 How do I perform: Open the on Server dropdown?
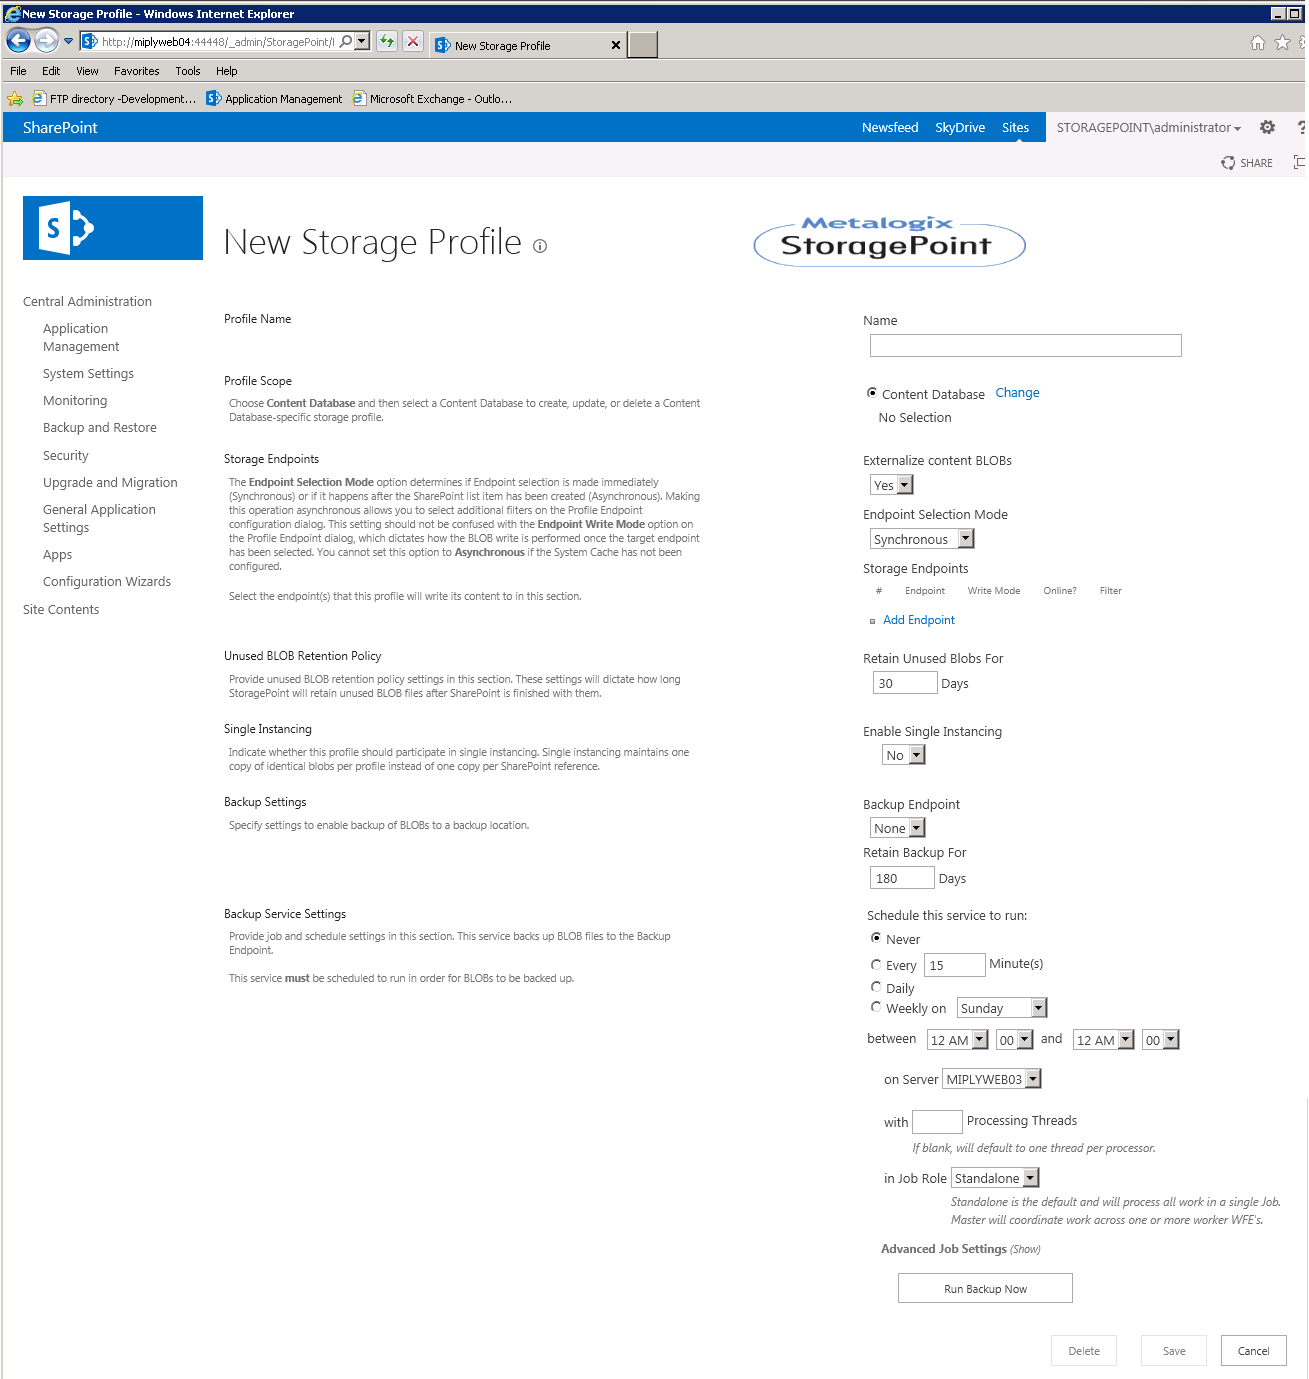[x=993, y=1079]
